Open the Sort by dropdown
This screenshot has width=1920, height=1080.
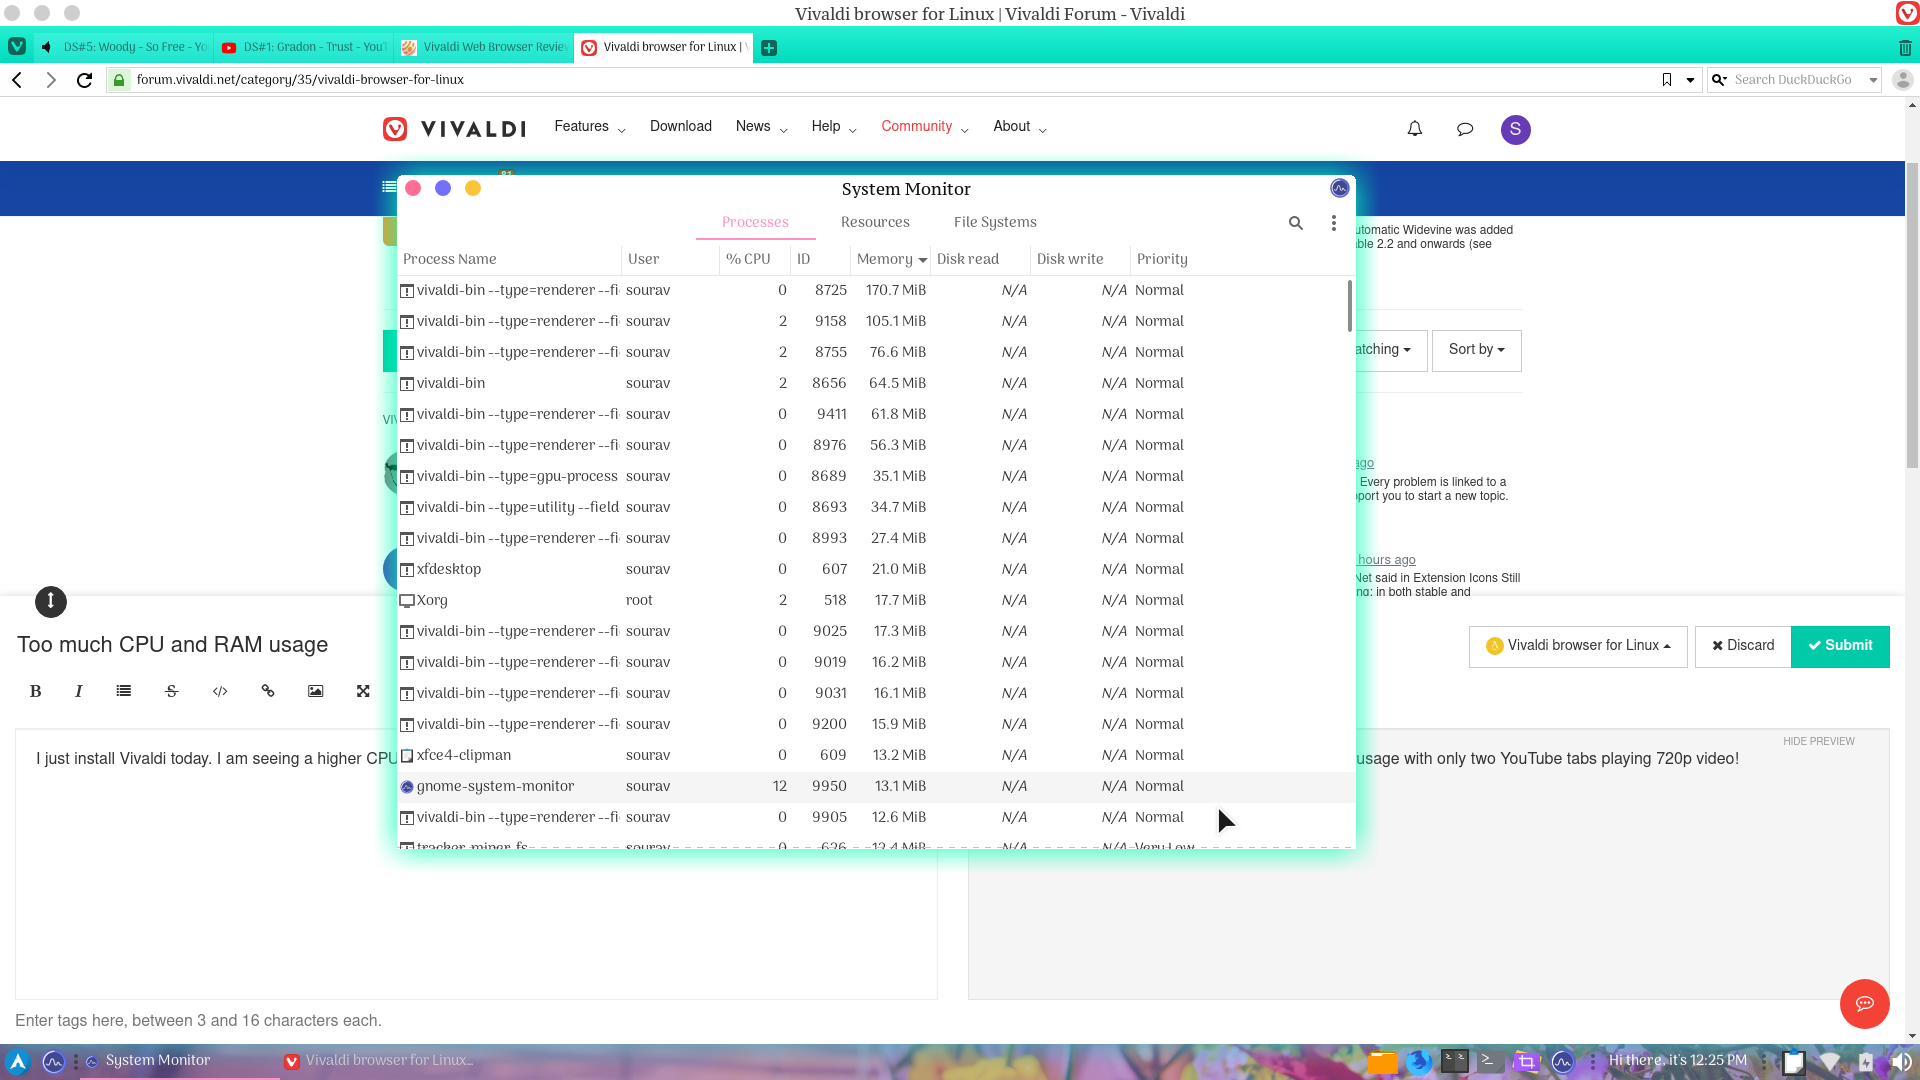[1476, 350]
